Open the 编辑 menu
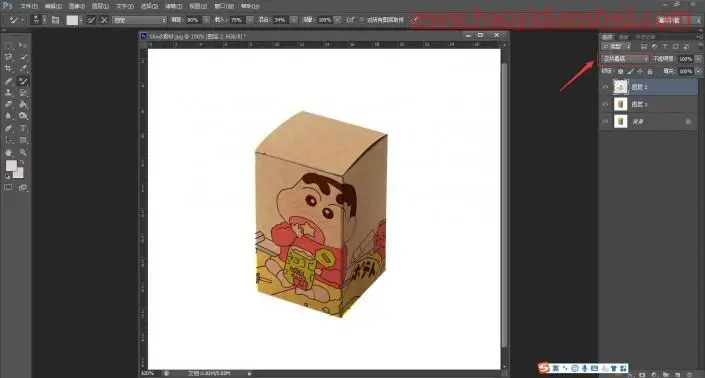Screen dimensions: 705x378 click(53, 6)
